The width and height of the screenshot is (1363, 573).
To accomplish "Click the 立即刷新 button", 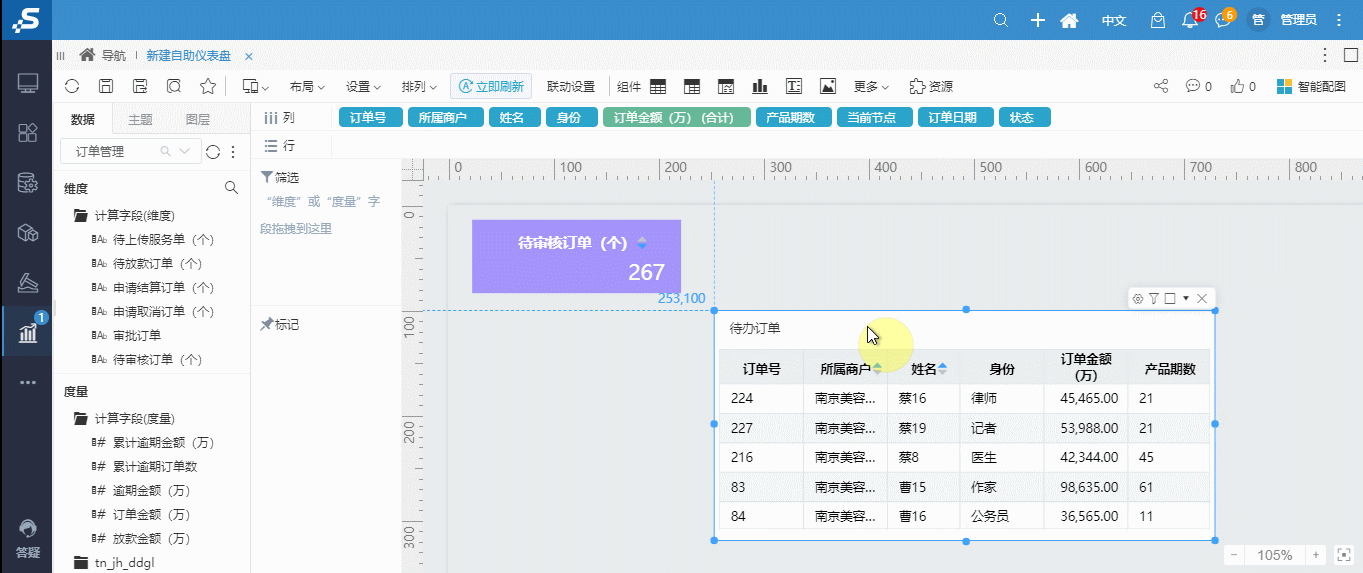I will (x=491, y=86).
